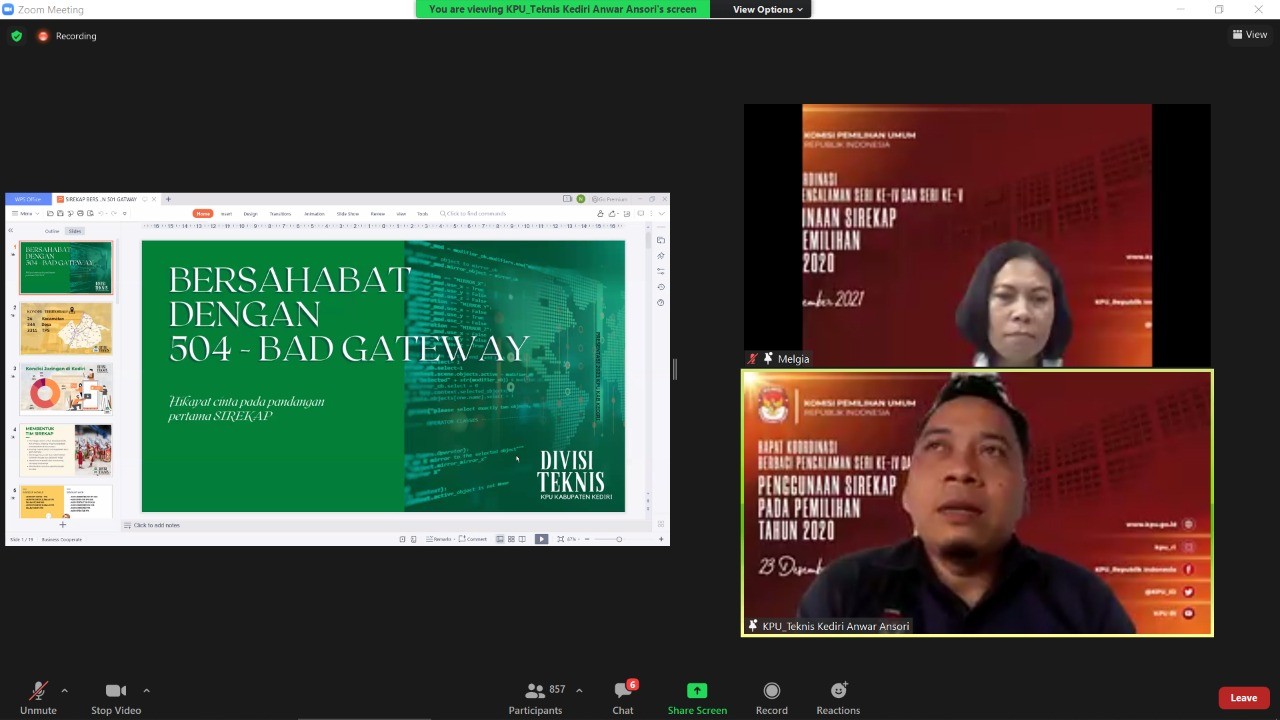Expand audio settings arrow beside Unmute
The height and width of the screenshot is (720, 1280).
point(65,690)
